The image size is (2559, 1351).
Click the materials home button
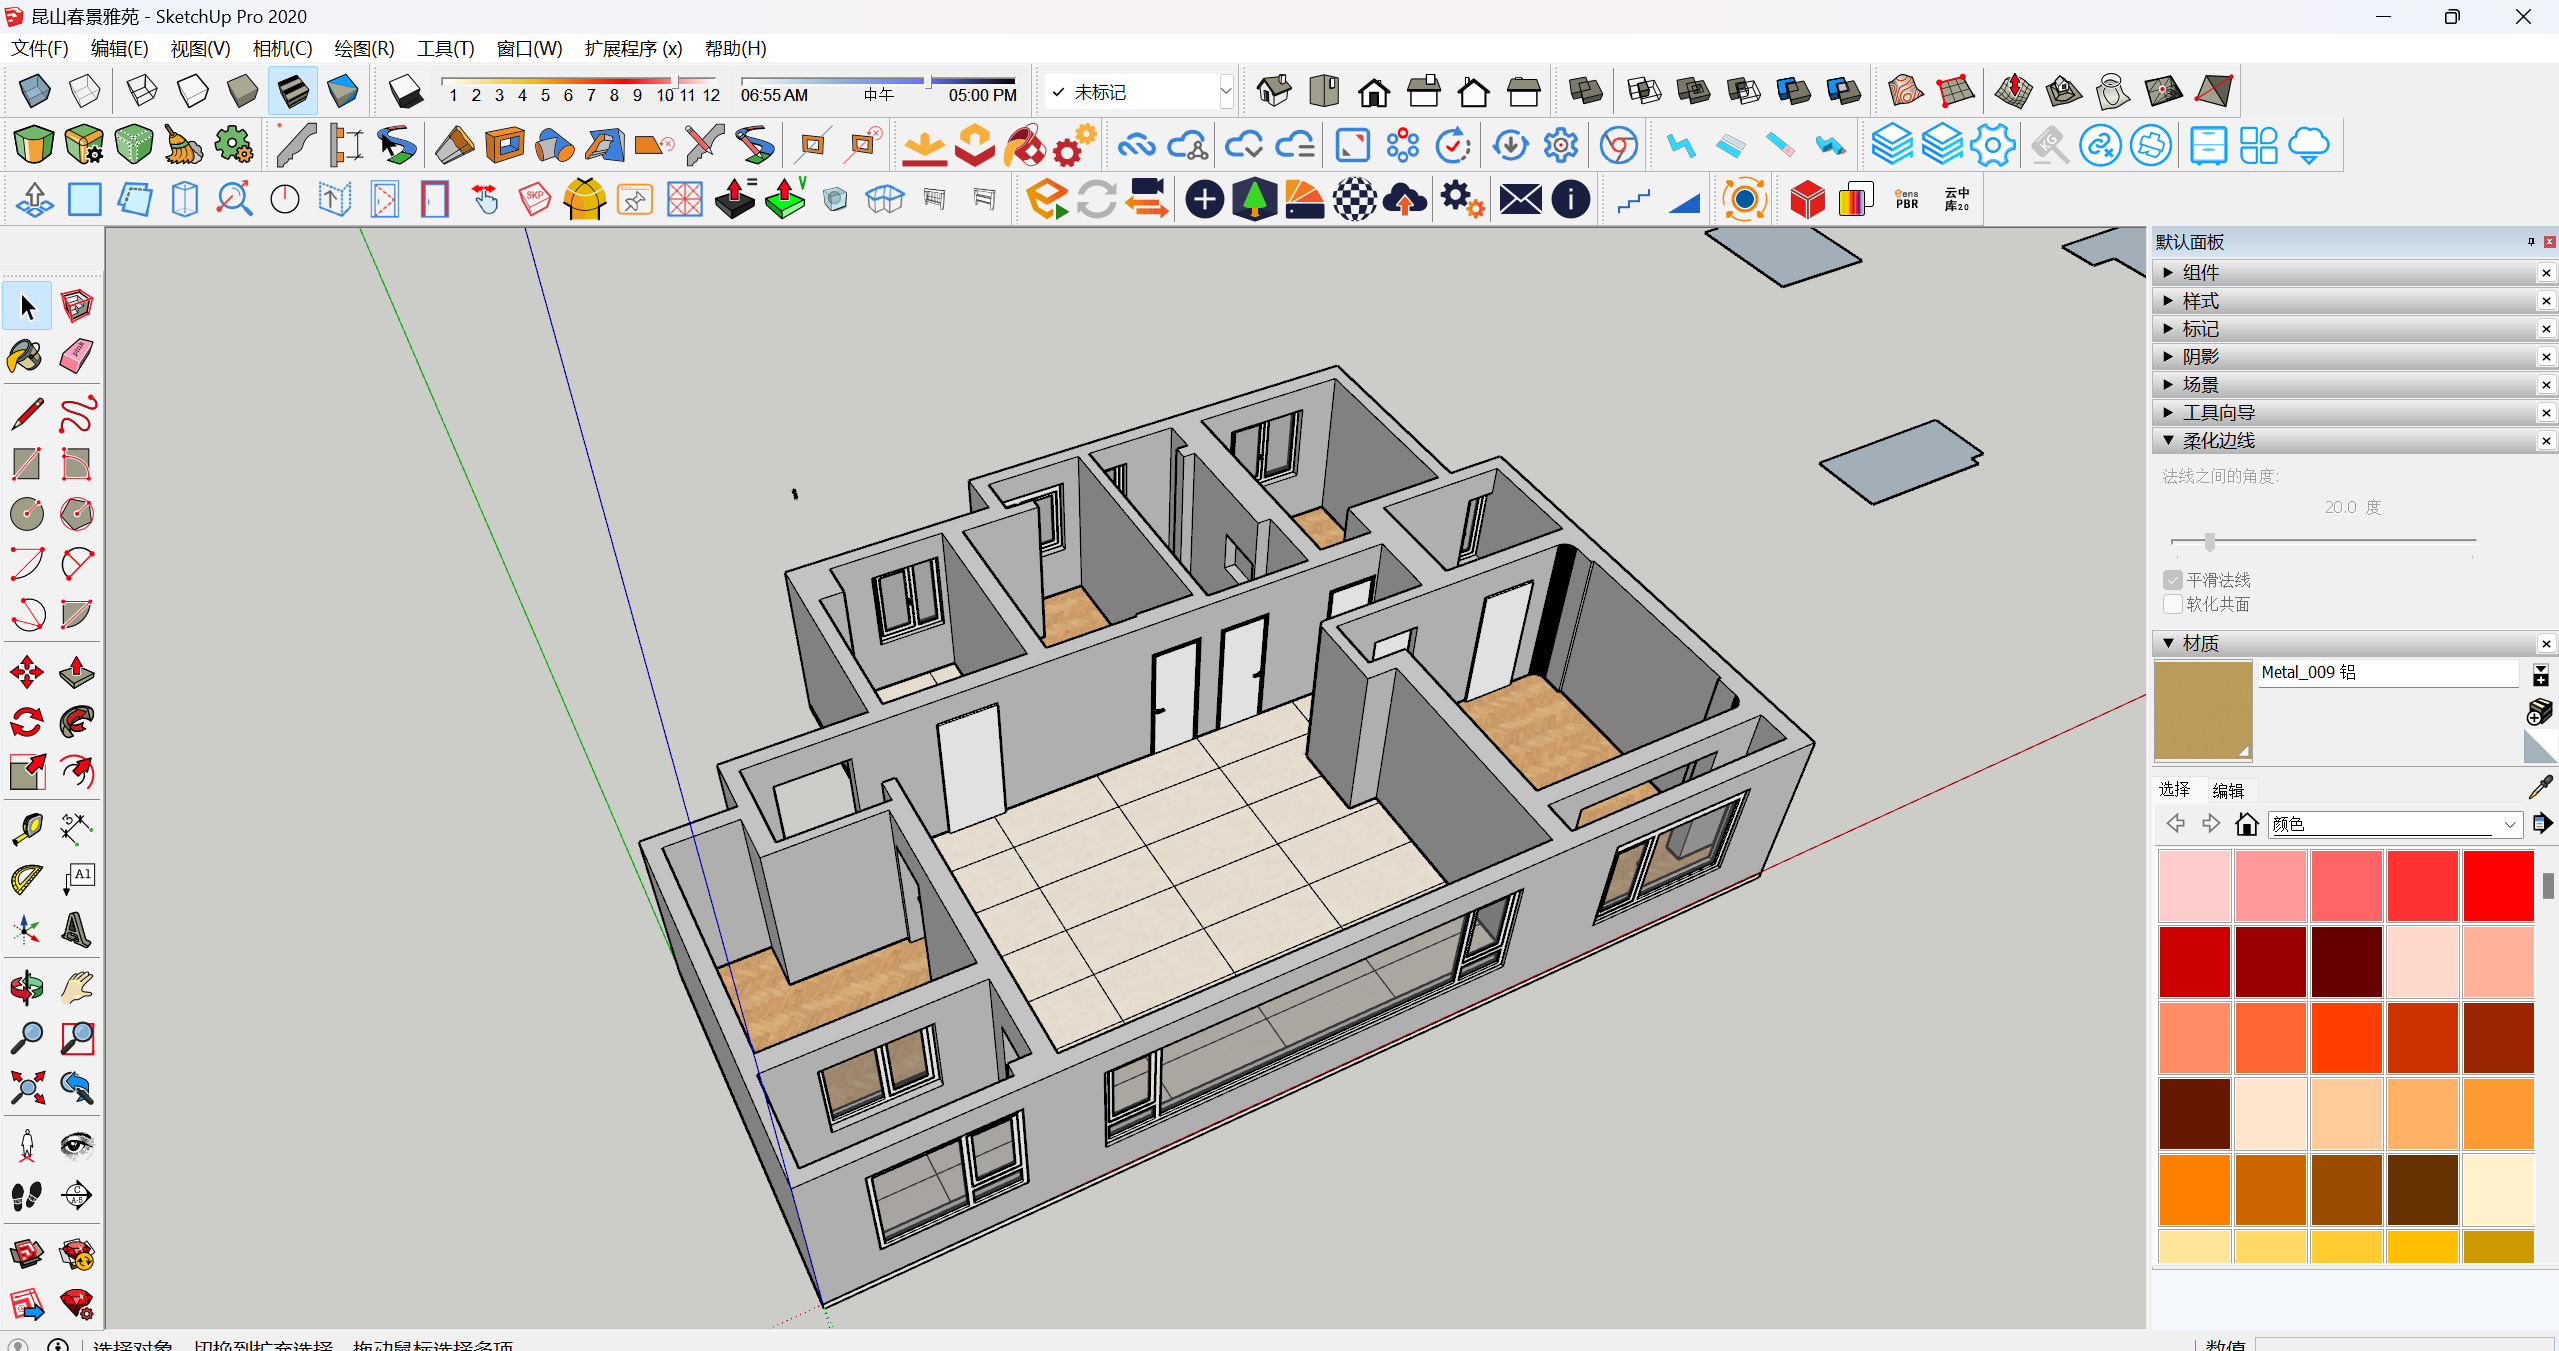point(2246,824)
